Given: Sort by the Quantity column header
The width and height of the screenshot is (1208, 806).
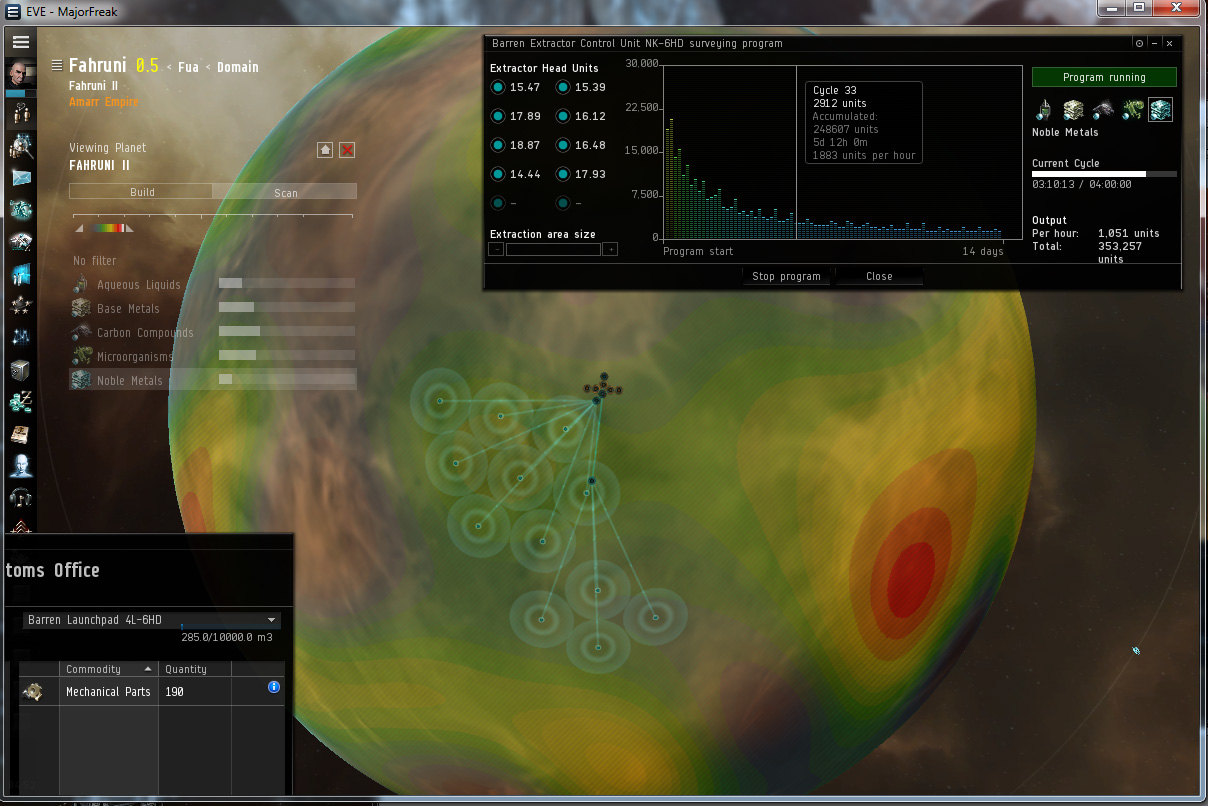Looking at the screenshot, I should (x=195, y=669).
